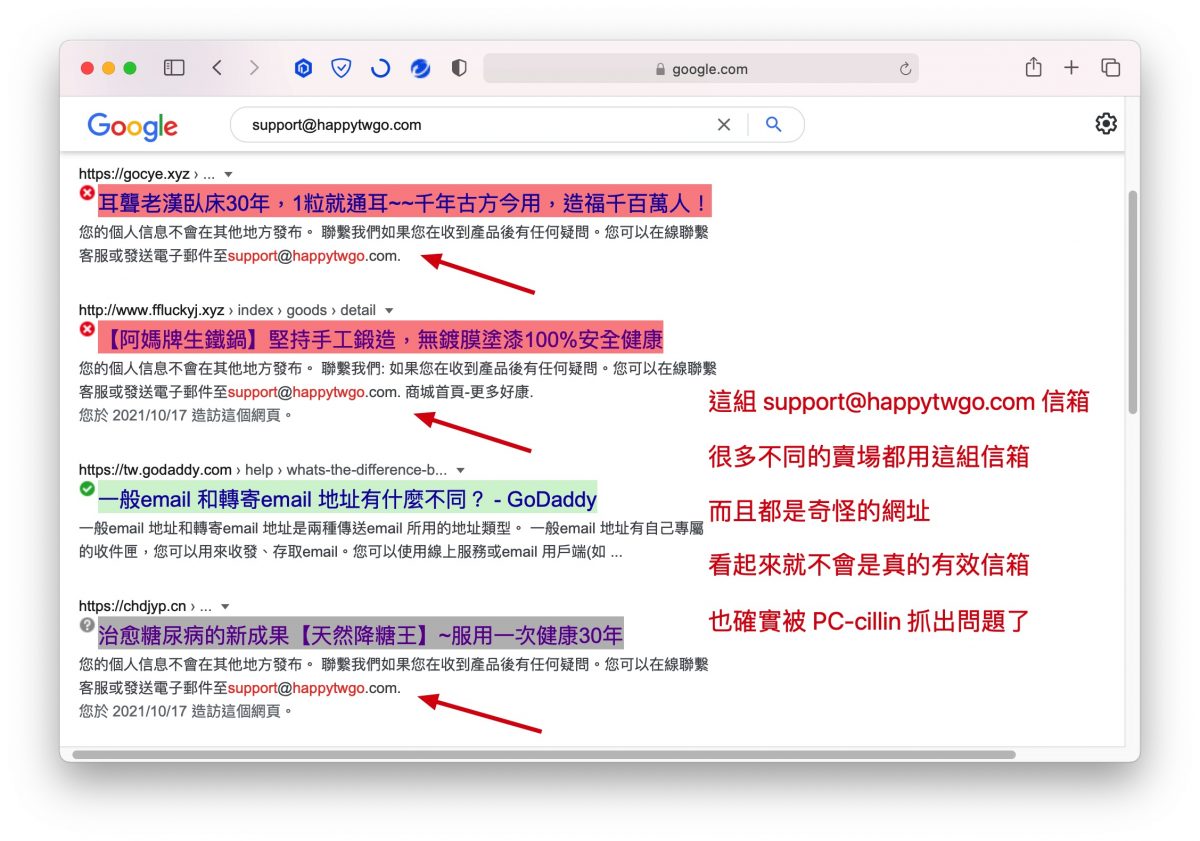Click the blue circular loading extension icon

click(x=380, y=68)
